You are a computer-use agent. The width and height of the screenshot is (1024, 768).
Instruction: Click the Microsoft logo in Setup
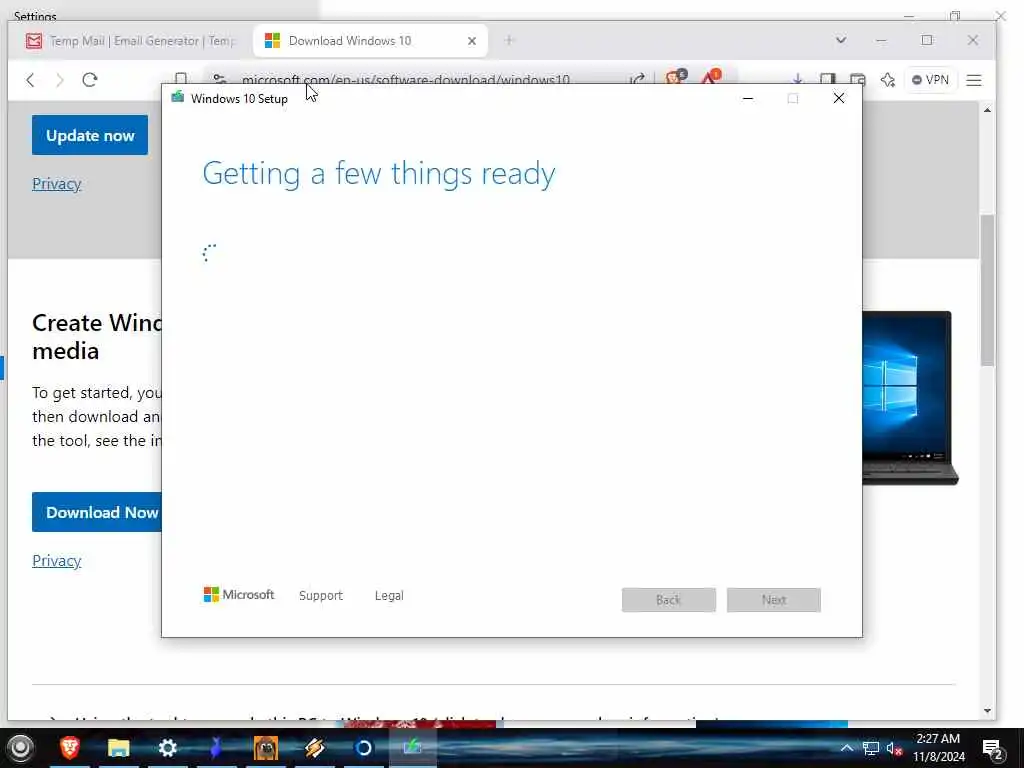click(239, 594)
